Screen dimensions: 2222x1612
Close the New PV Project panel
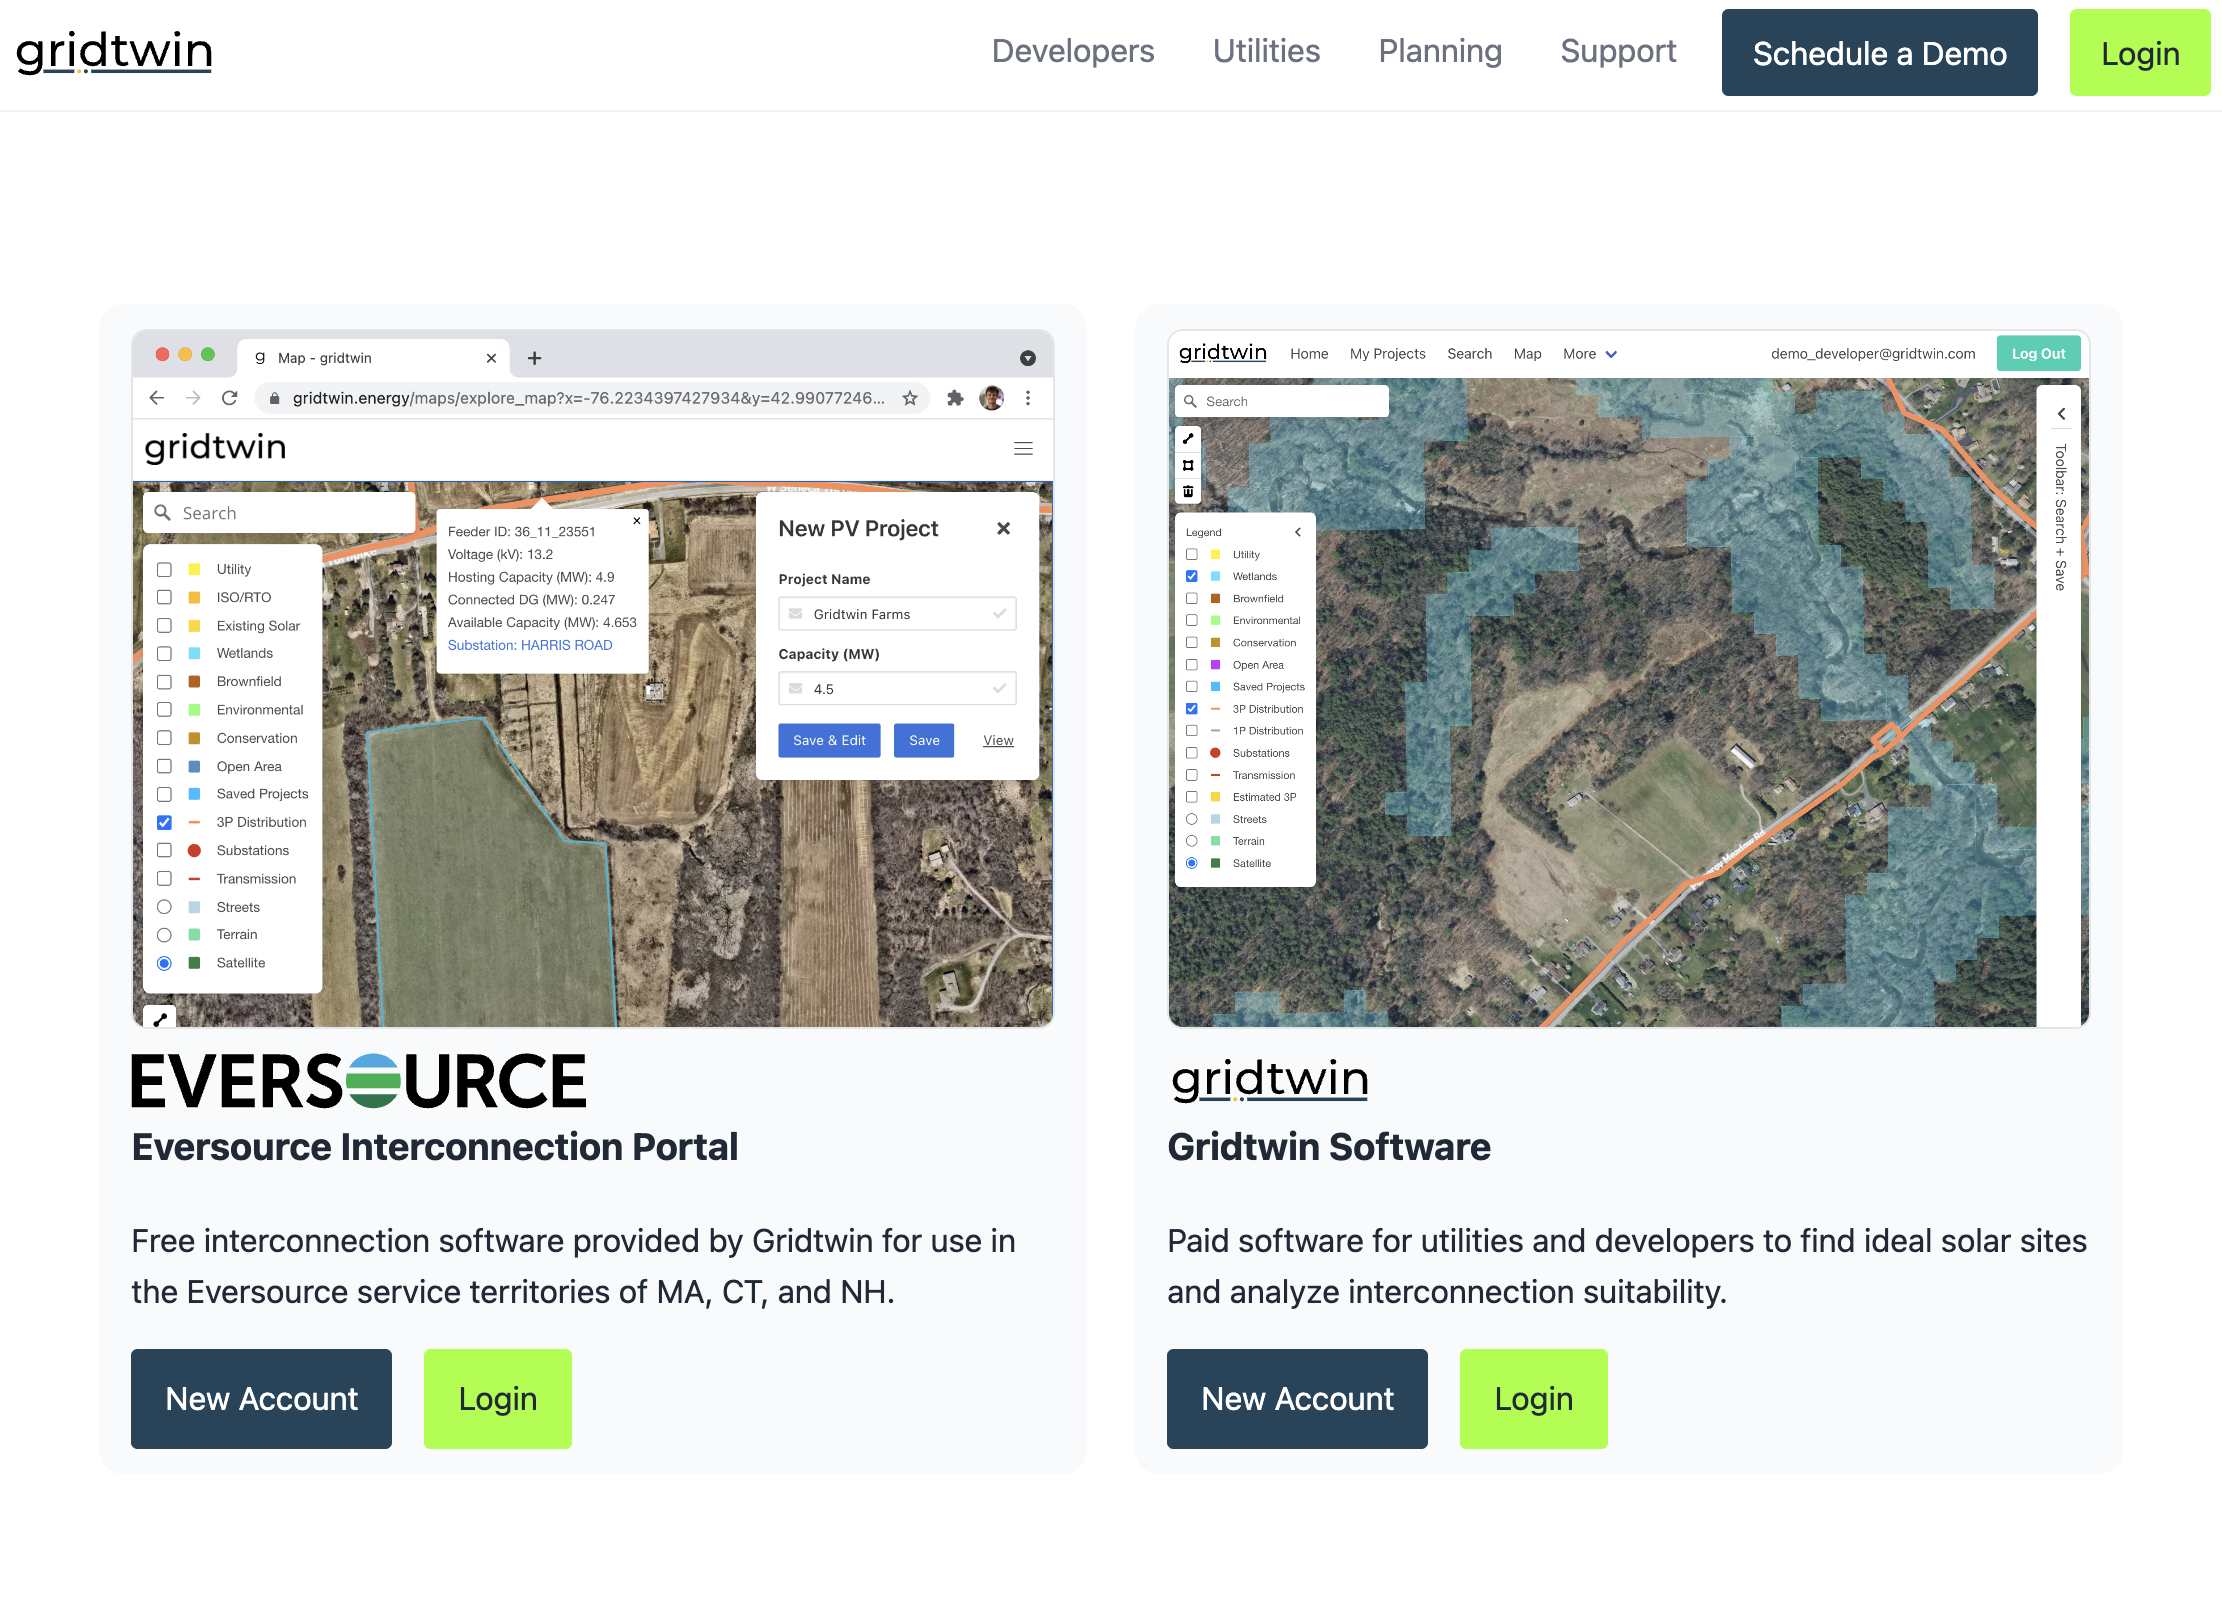click(x=1003, y=529)
